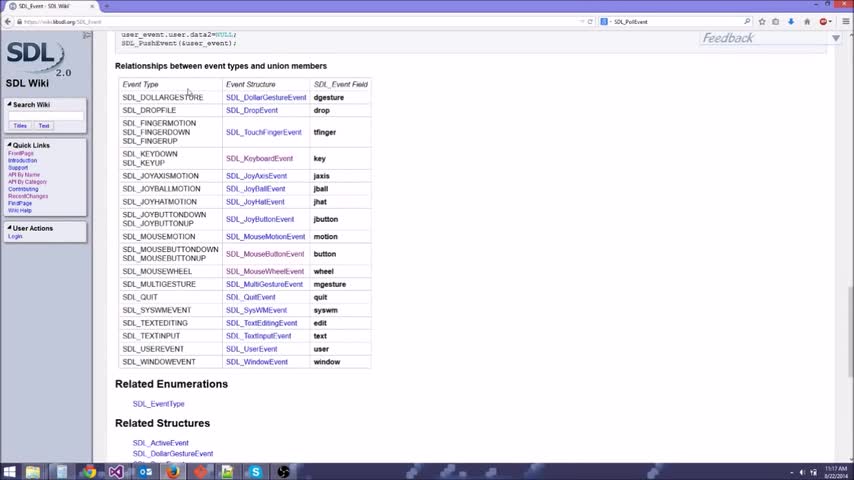Open the Windows Start button
This screenshot has width=854, height=480.
(9, 472)
